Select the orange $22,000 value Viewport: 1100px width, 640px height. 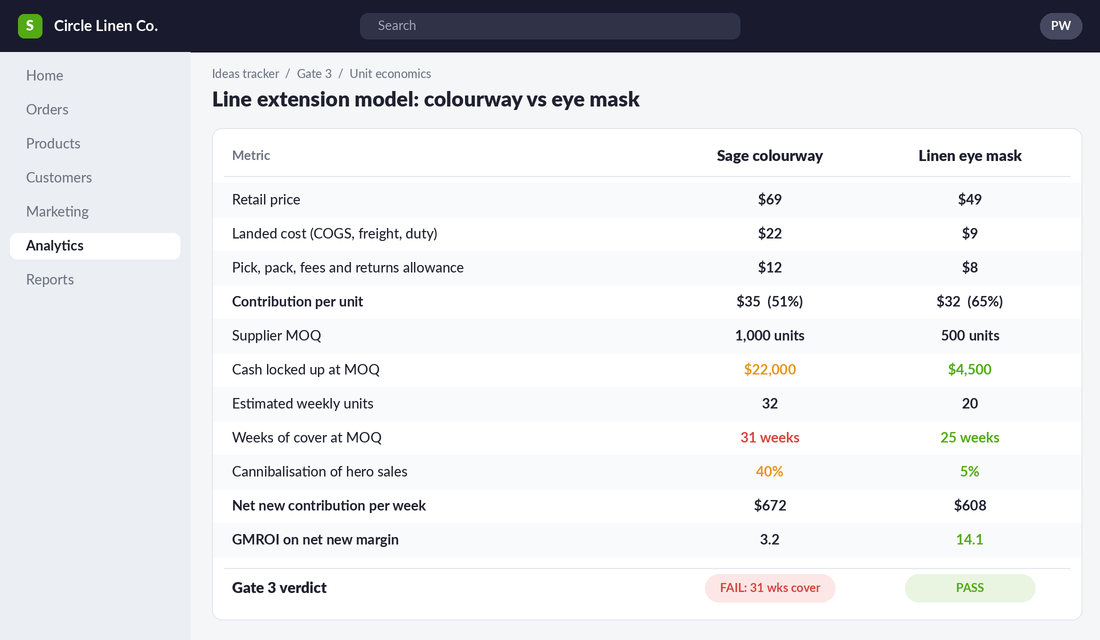click(x=770, y=370)
